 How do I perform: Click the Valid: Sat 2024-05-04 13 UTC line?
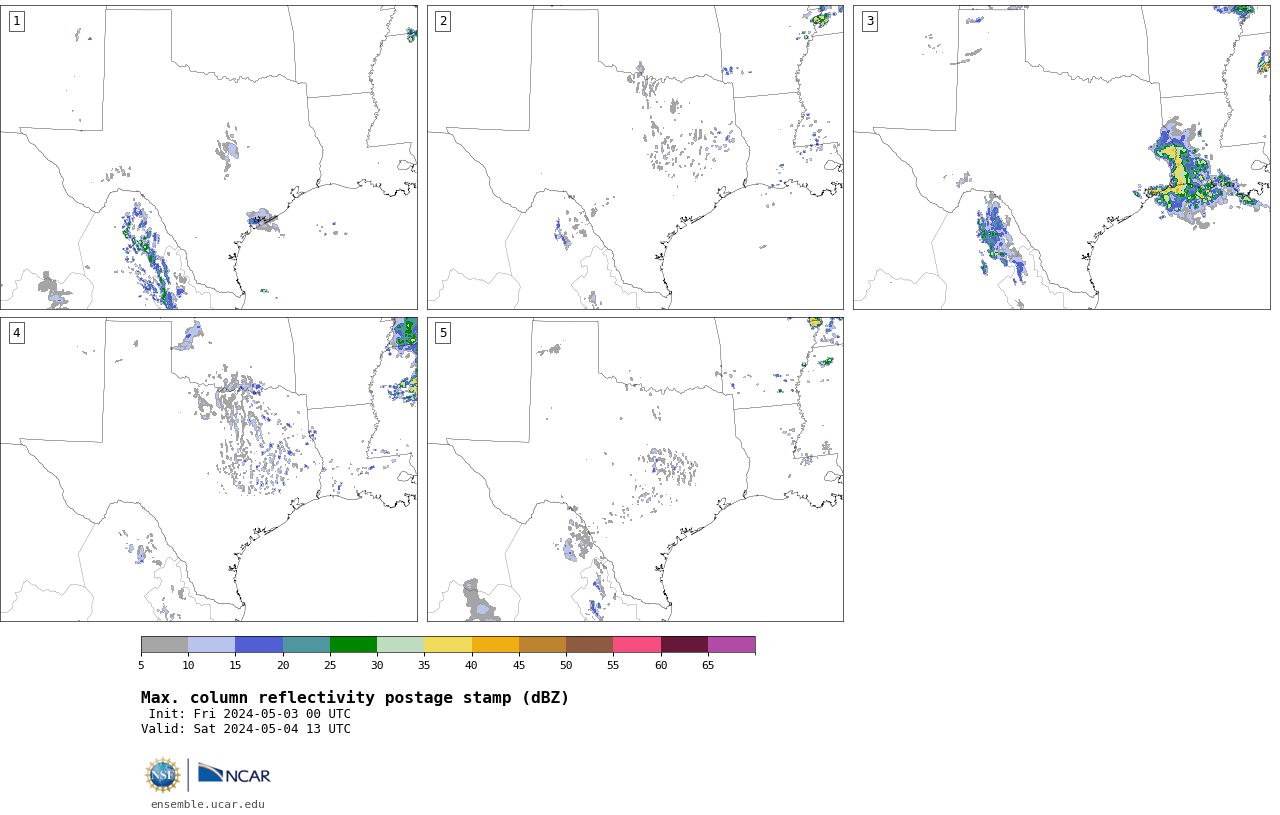coord(246,729)
